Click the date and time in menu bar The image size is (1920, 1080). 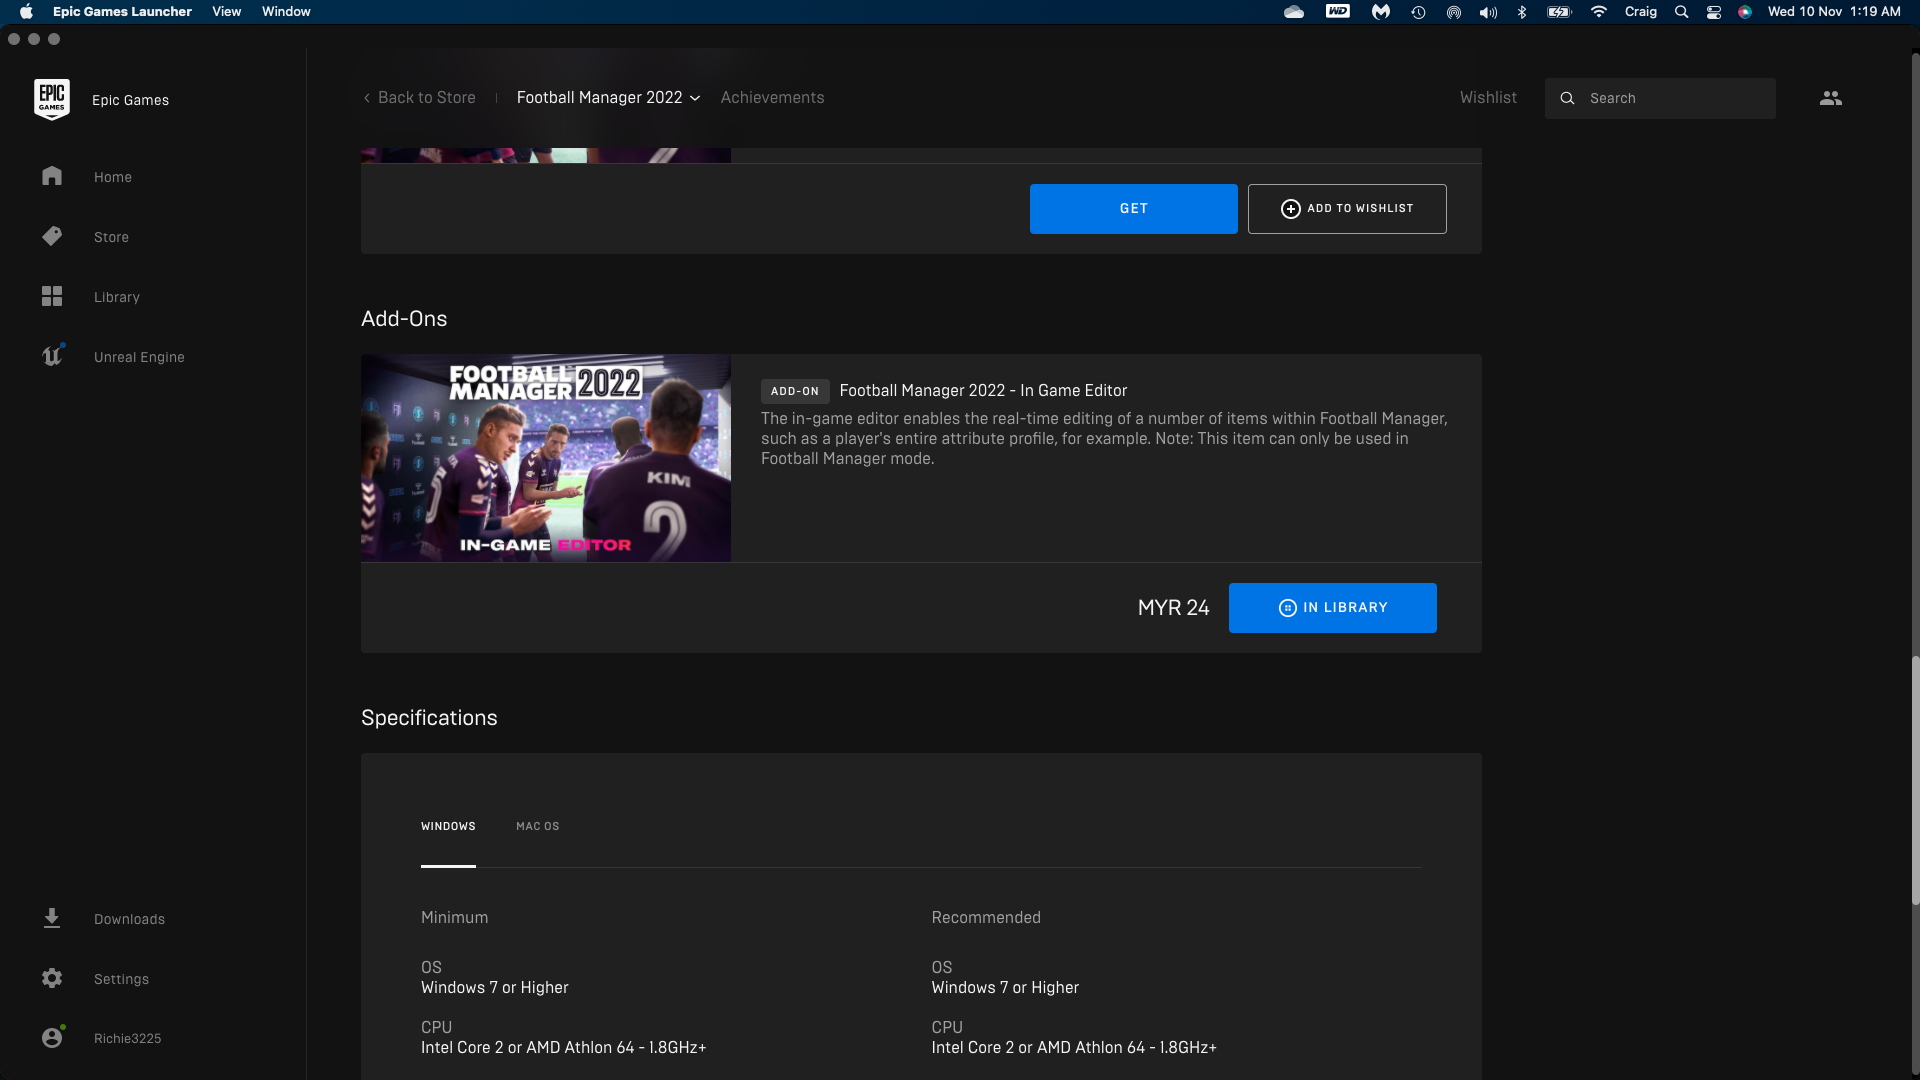[x=1834, y=12]
